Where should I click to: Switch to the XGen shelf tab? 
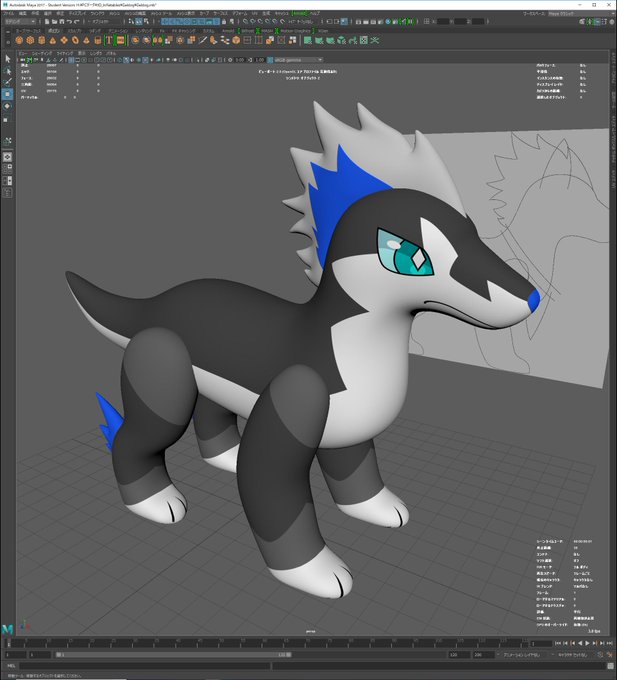[x=323, y=31]
